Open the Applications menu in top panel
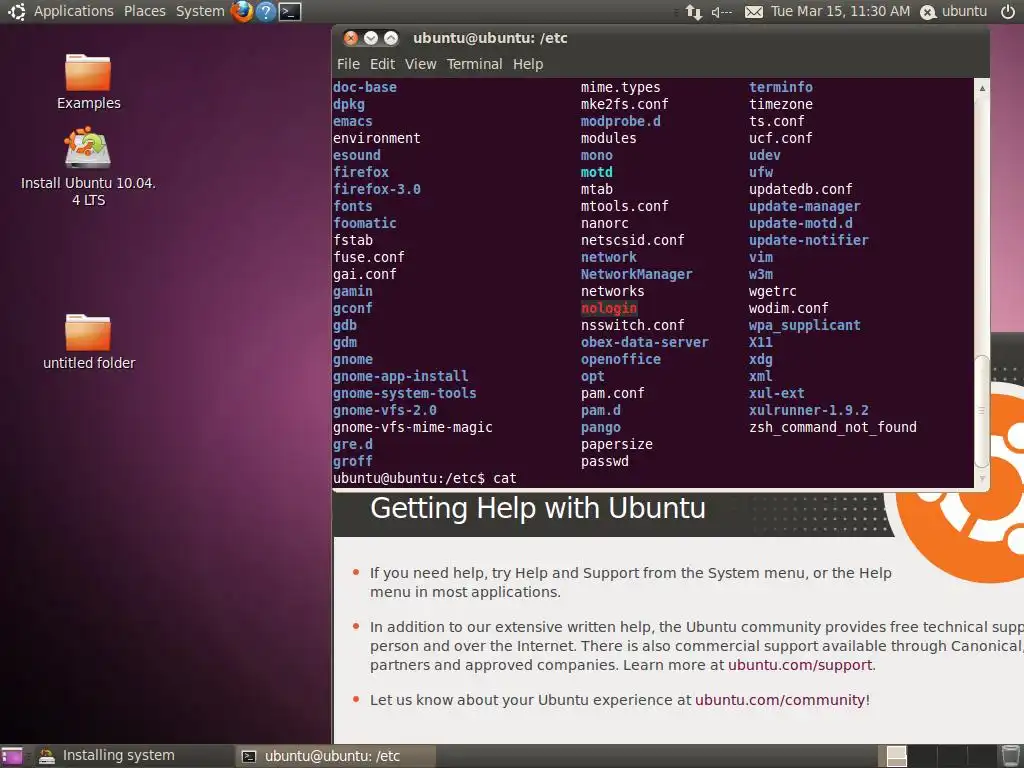1024x768 pixels. (73, 11)
